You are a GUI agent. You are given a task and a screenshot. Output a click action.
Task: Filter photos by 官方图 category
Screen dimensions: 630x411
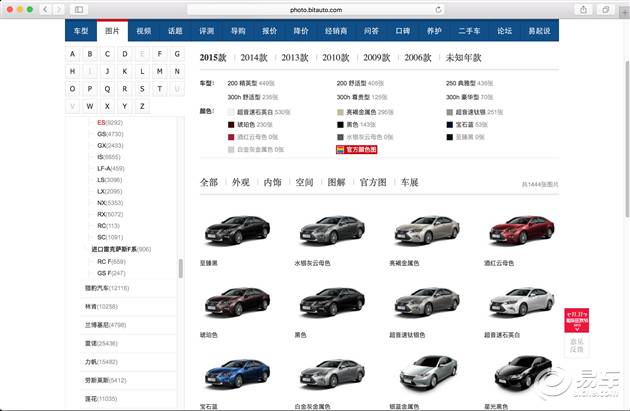point(373,182)
